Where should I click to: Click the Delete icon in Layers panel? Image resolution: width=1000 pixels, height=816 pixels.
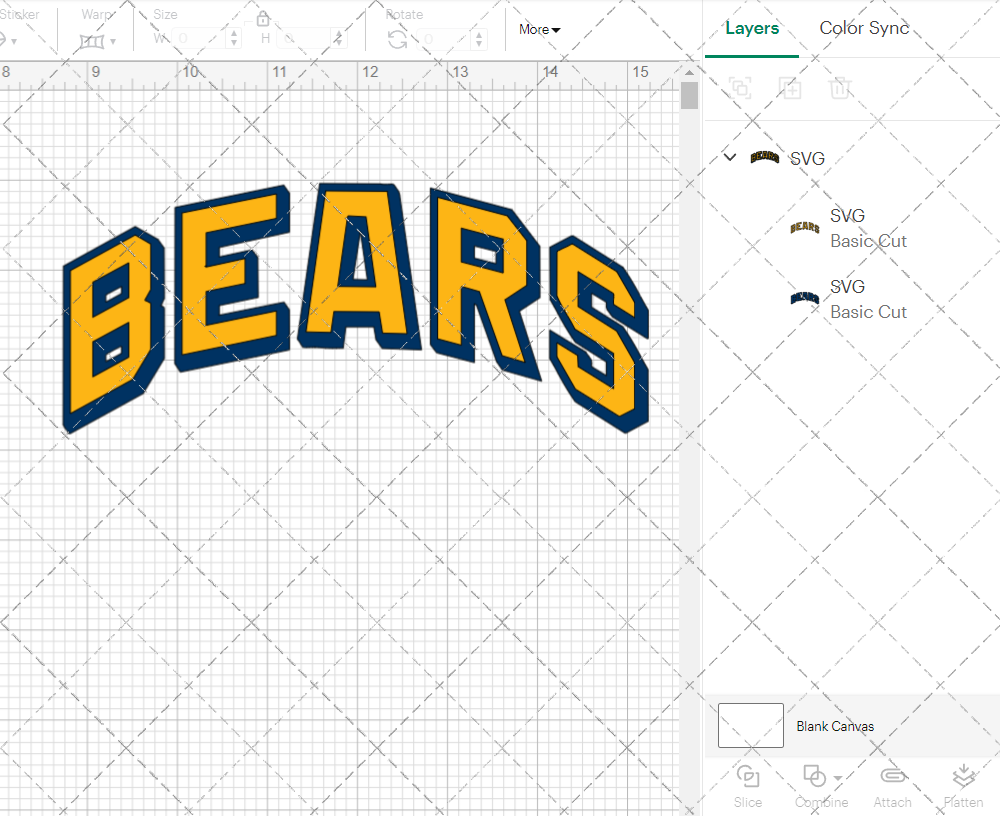click(841, 88)
